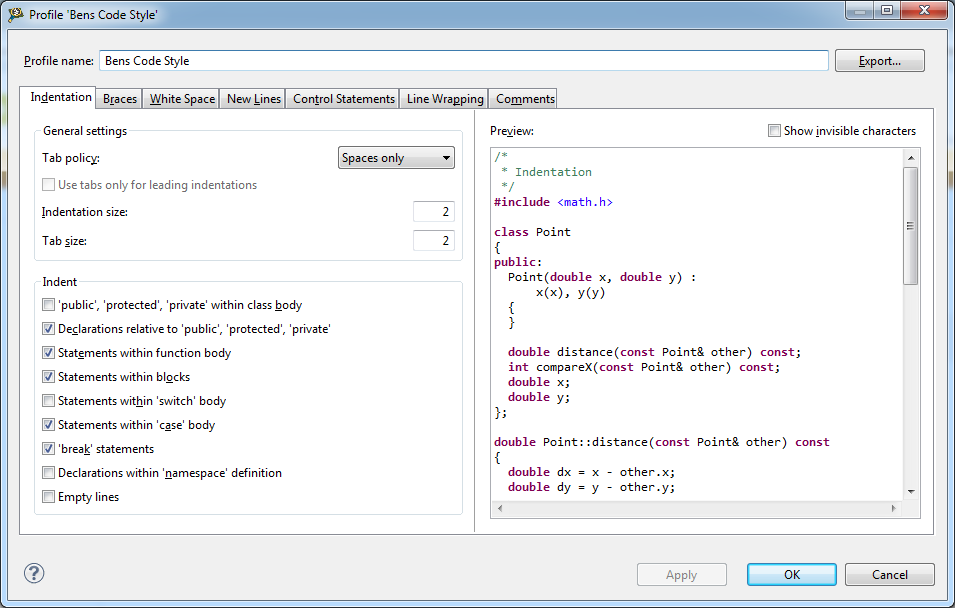This screenshot has width=955, height=608.
Task: Enable Statements within 'switch' body
Action: point(49,401)
